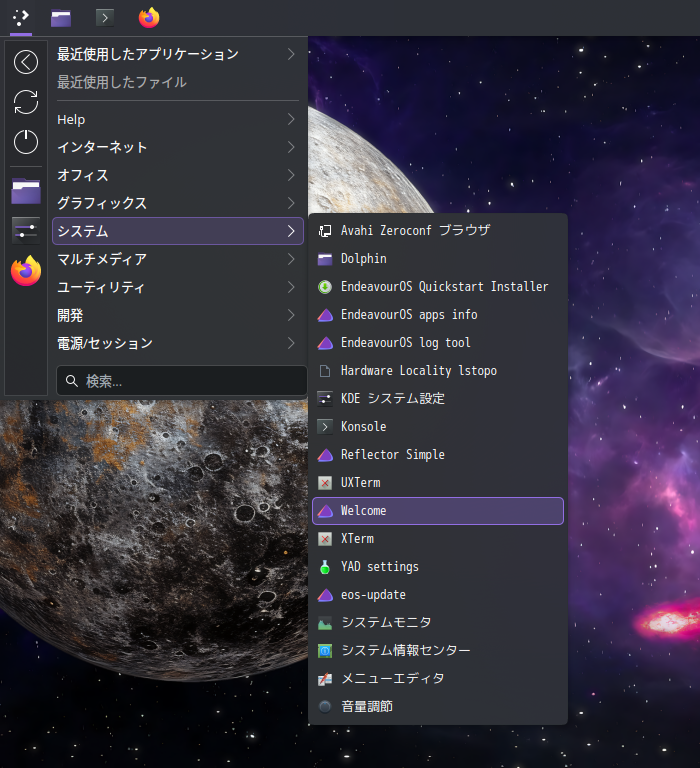
Task: Click the KDE システム設定 icon
Action: click(x=325, y=399)
